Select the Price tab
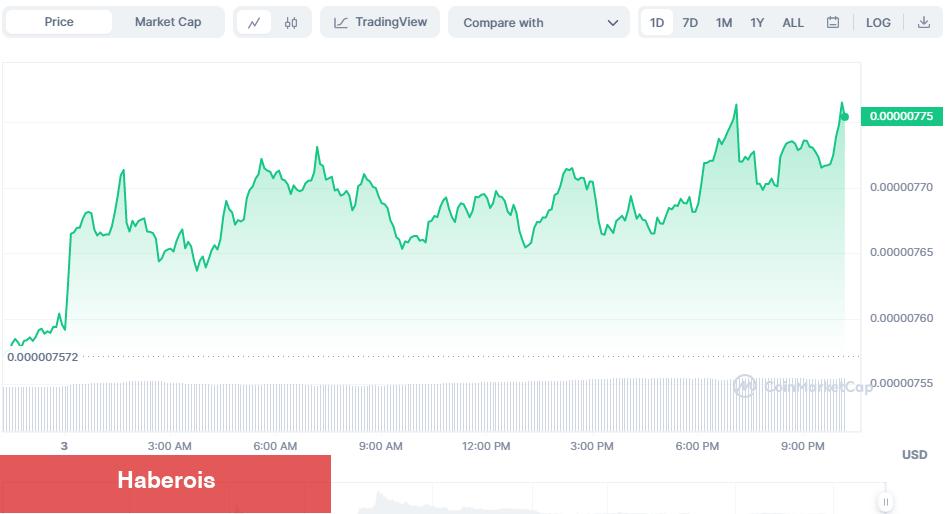Screen dimensions: 952x514 click(59, 22)
